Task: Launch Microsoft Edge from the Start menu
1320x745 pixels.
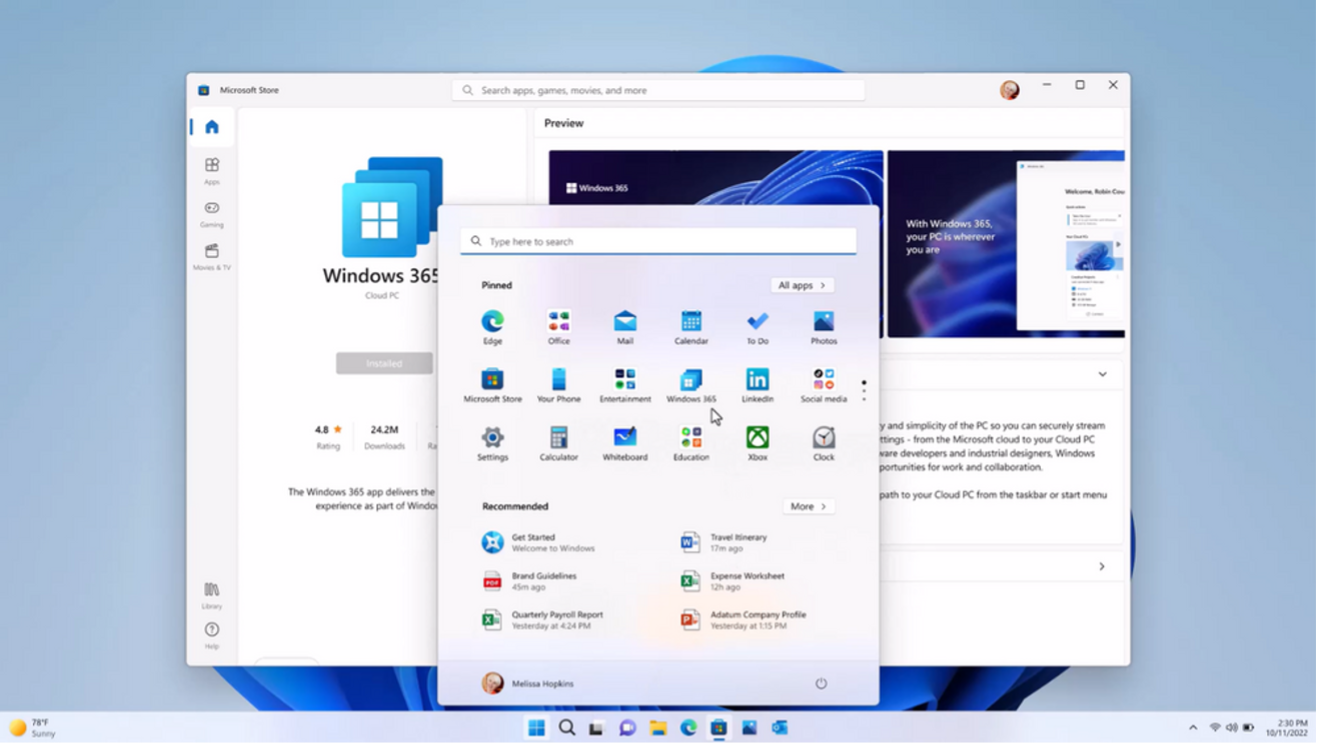Action: 492,324
